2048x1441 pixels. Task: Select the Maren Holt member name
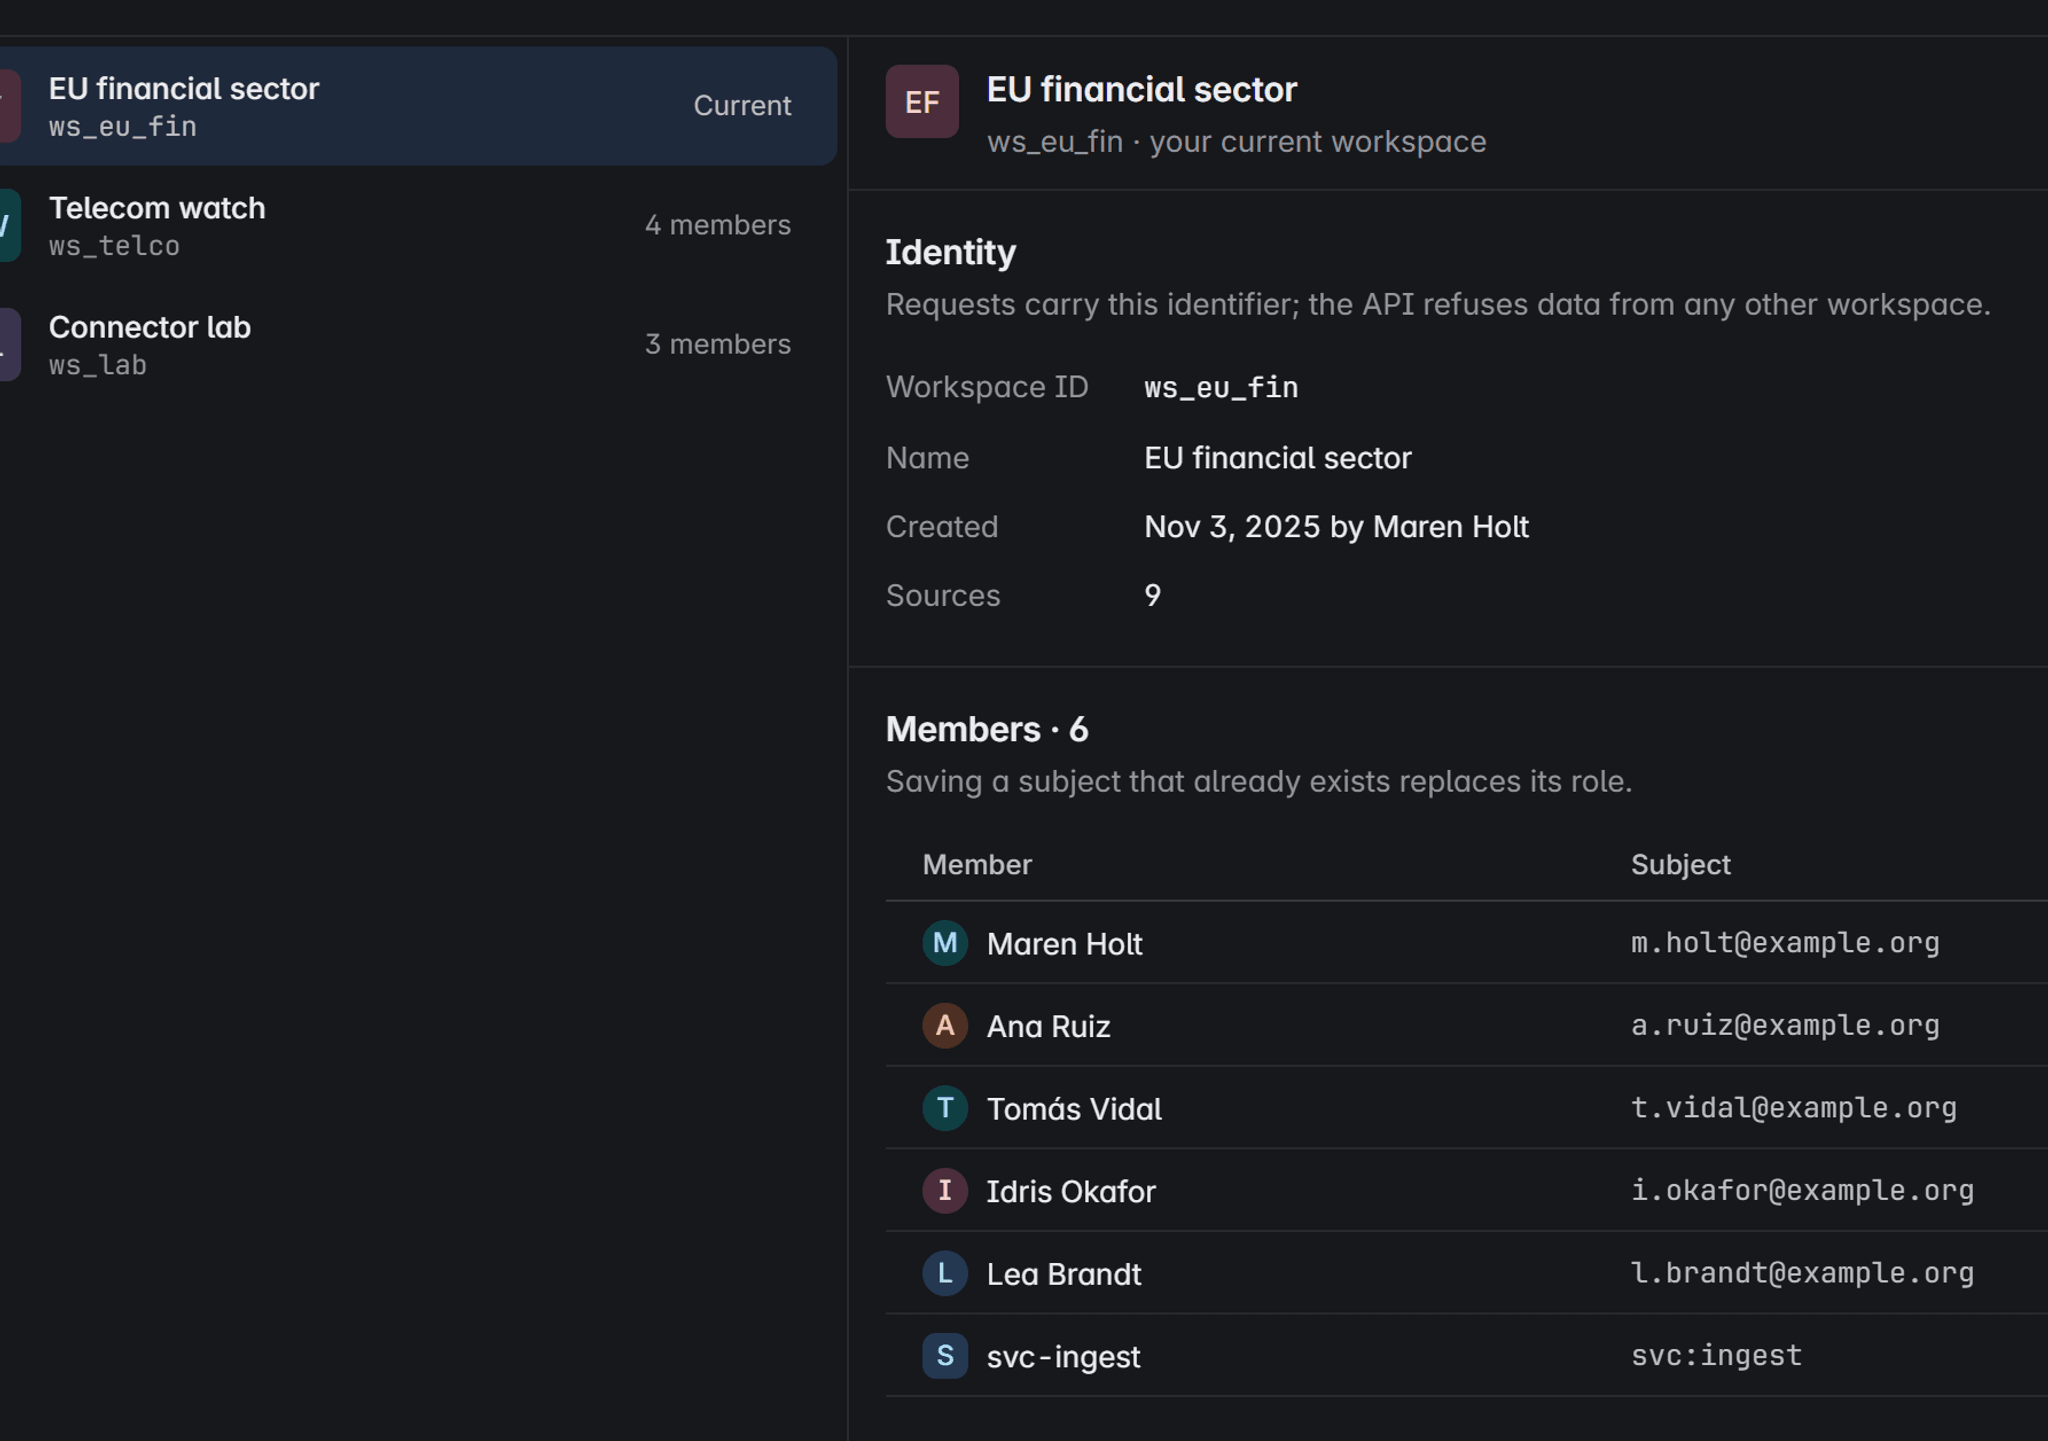pyautogui.click(x=1064, y=944)
